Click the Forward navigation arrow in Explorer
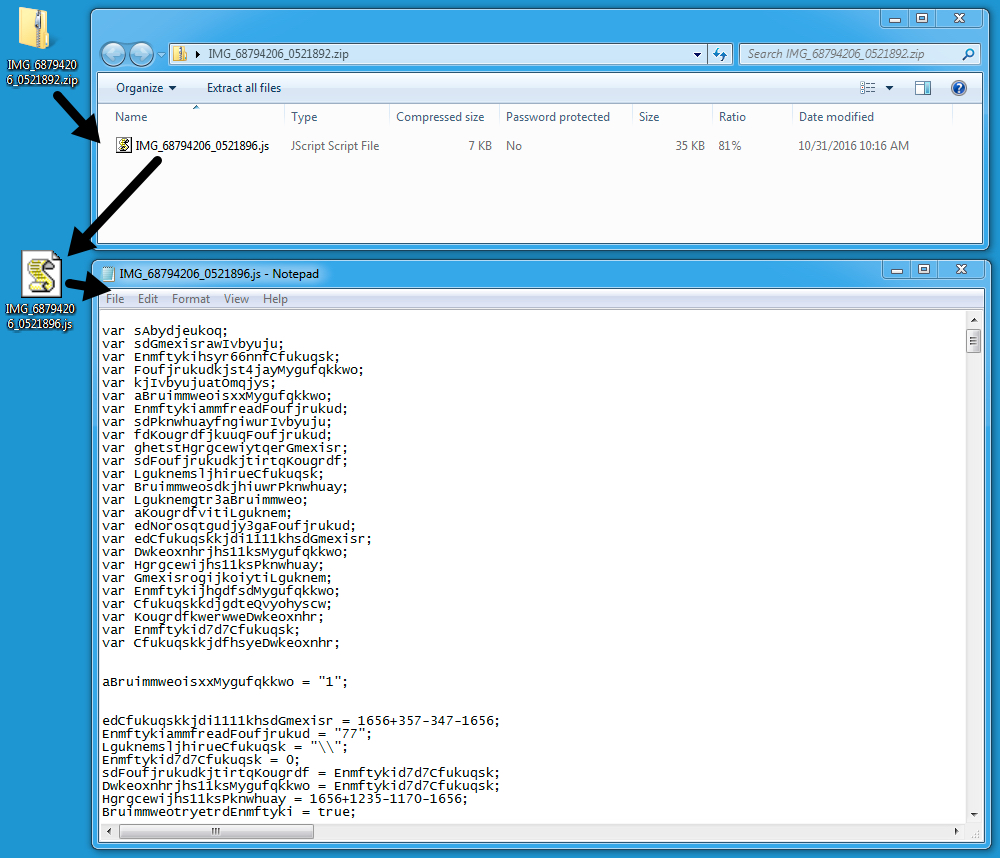1000x858 pixels. pyautogui.click(x=141, y=54)
